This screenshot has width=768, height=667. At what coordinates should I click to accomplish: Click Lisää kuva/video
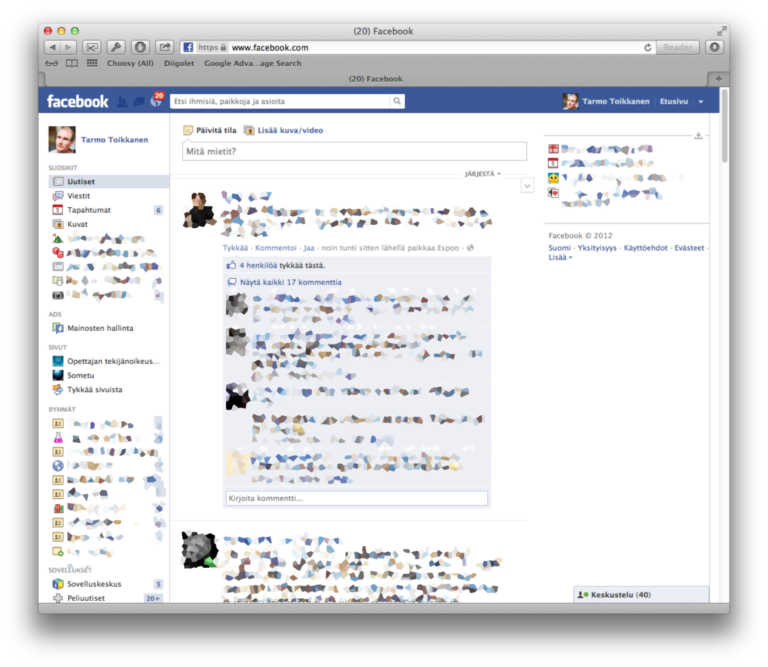tap(284, 130)
